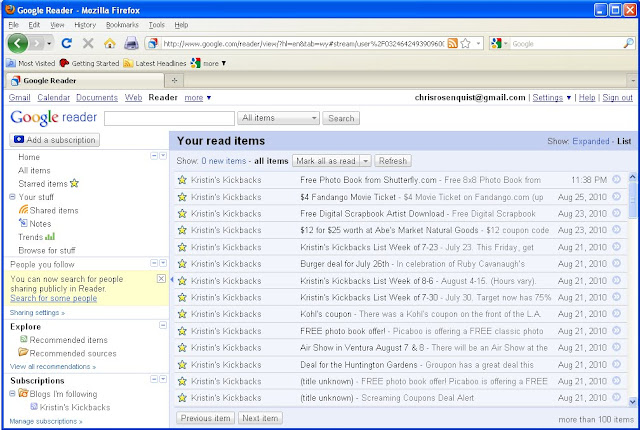The width and height of the screenshot is (640, 430).
Task: Click the scrollbar down arrow of items list
Action: [633, 402]
